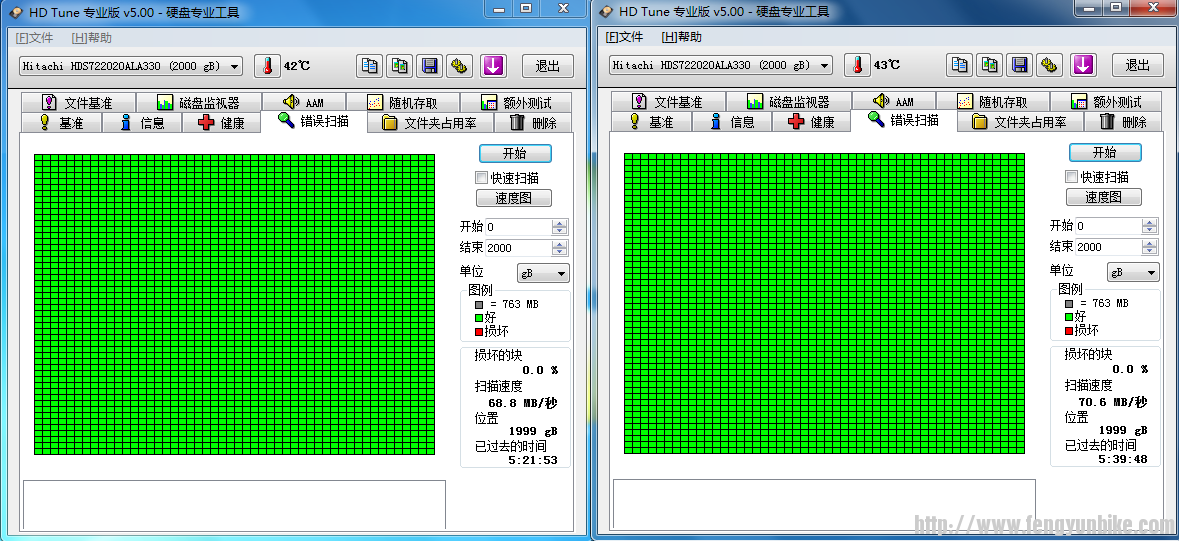The width and height of the screenshot is (1179, 541).
Task: Click the purple down-arrow icon in the 43°C window
Action: click(x=1083, y=65)
